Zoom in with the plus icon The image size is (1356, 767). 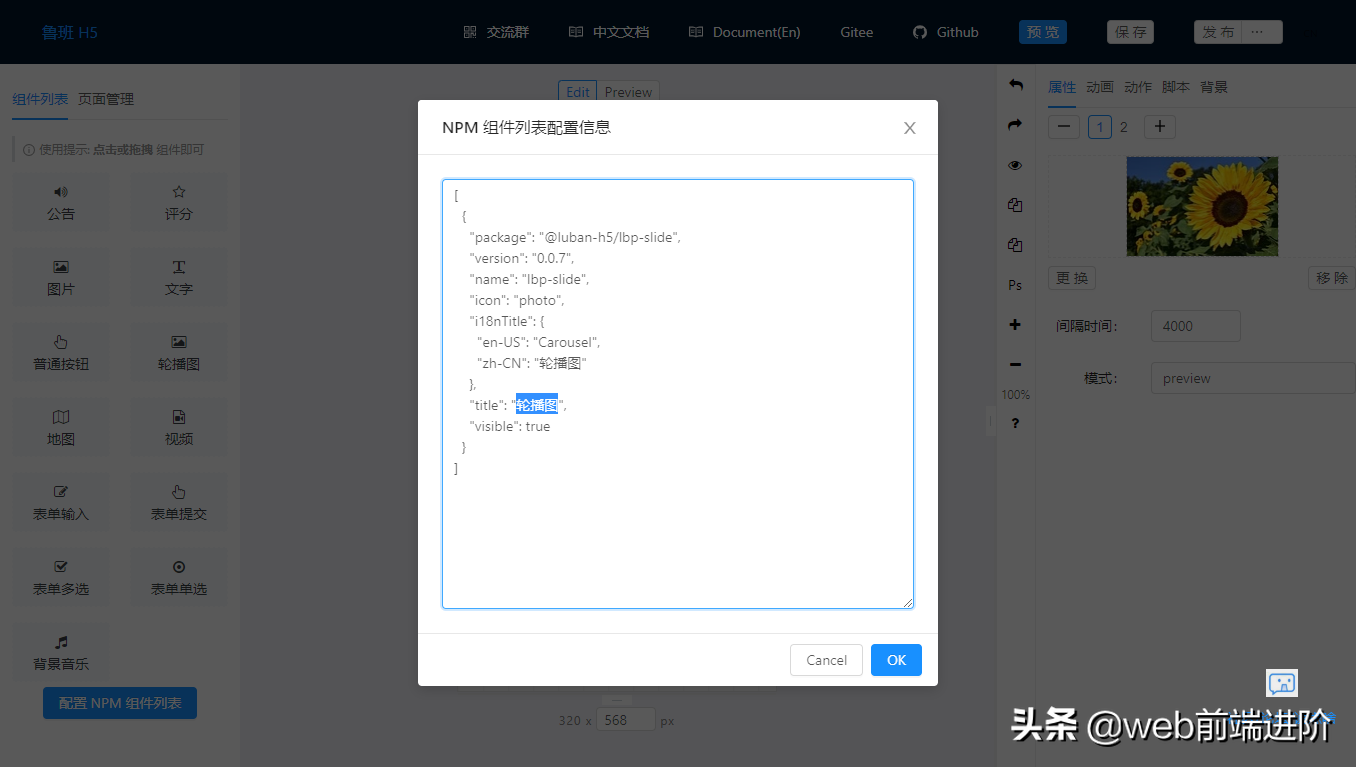point(1015,325)
